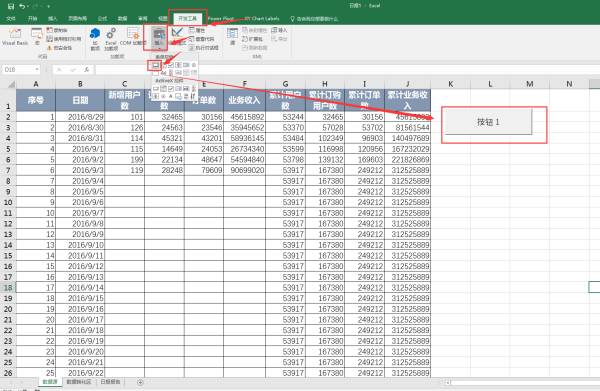The image size is (600, 391).
Task: Click 导入 XML import
Action: pos(279,30)
